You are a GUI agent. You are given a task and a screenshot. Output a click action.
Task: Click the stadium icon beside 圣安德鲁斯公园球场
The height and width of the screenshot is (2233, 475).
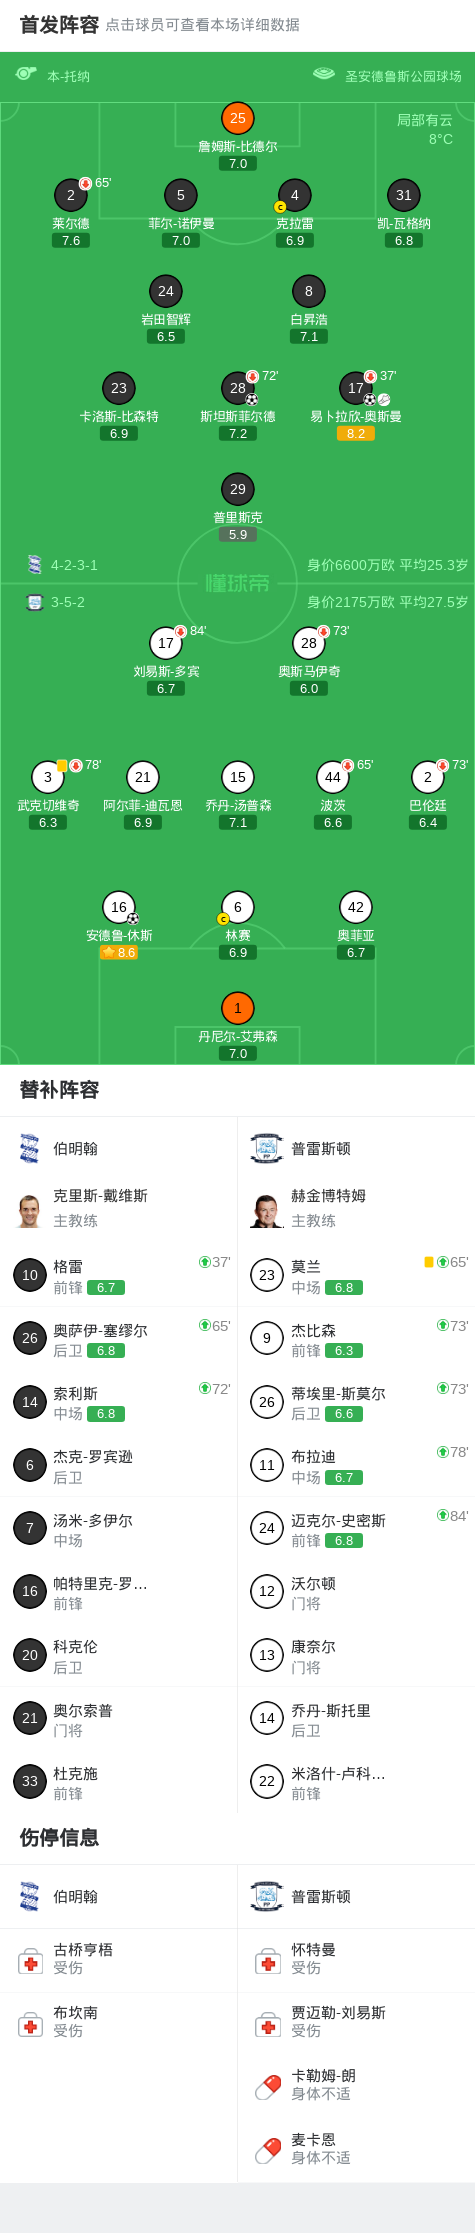pyautogui.click(x=324, y=74)
